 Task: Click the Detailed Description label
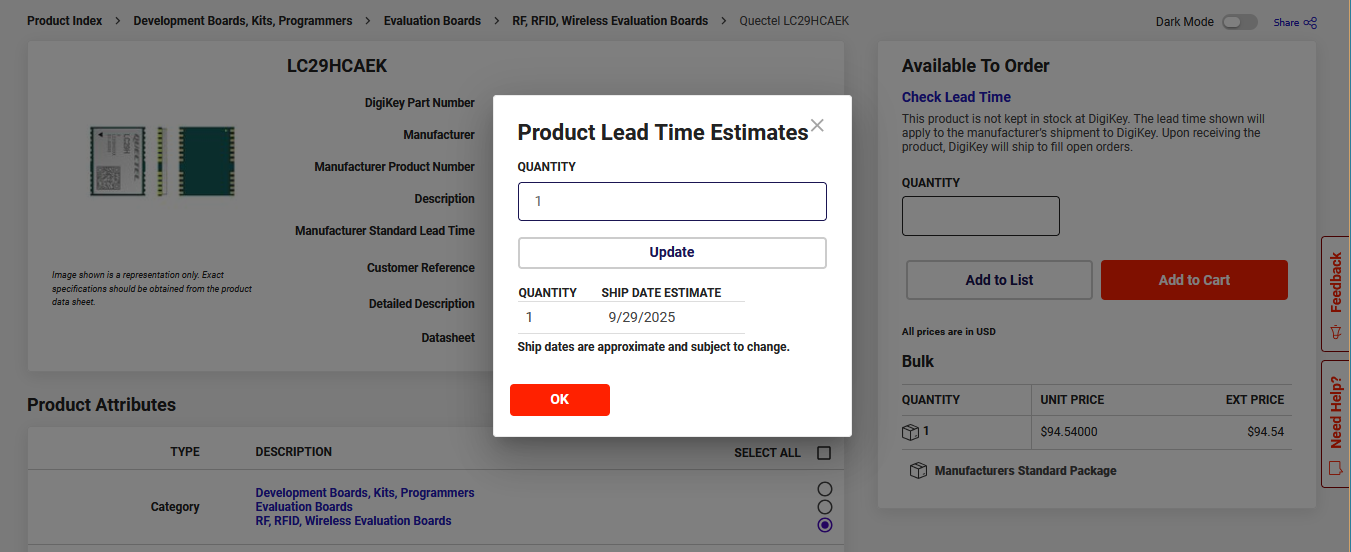coord(422,304)
